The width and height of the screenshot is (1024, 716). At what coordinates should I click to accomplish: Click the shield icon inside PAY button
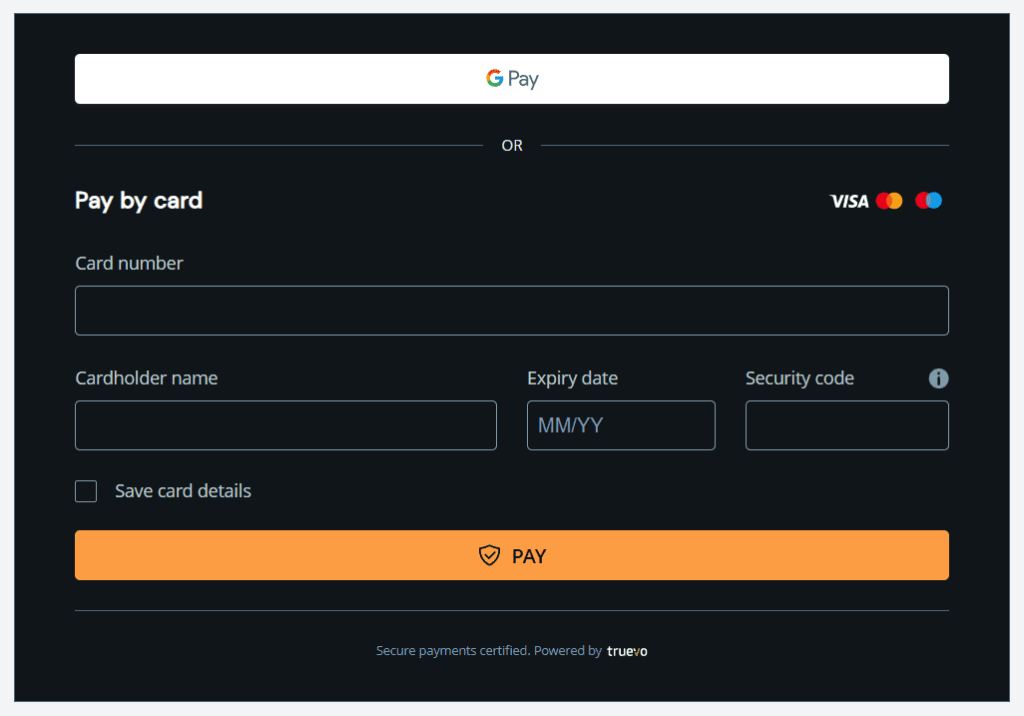tap(489, 555)
